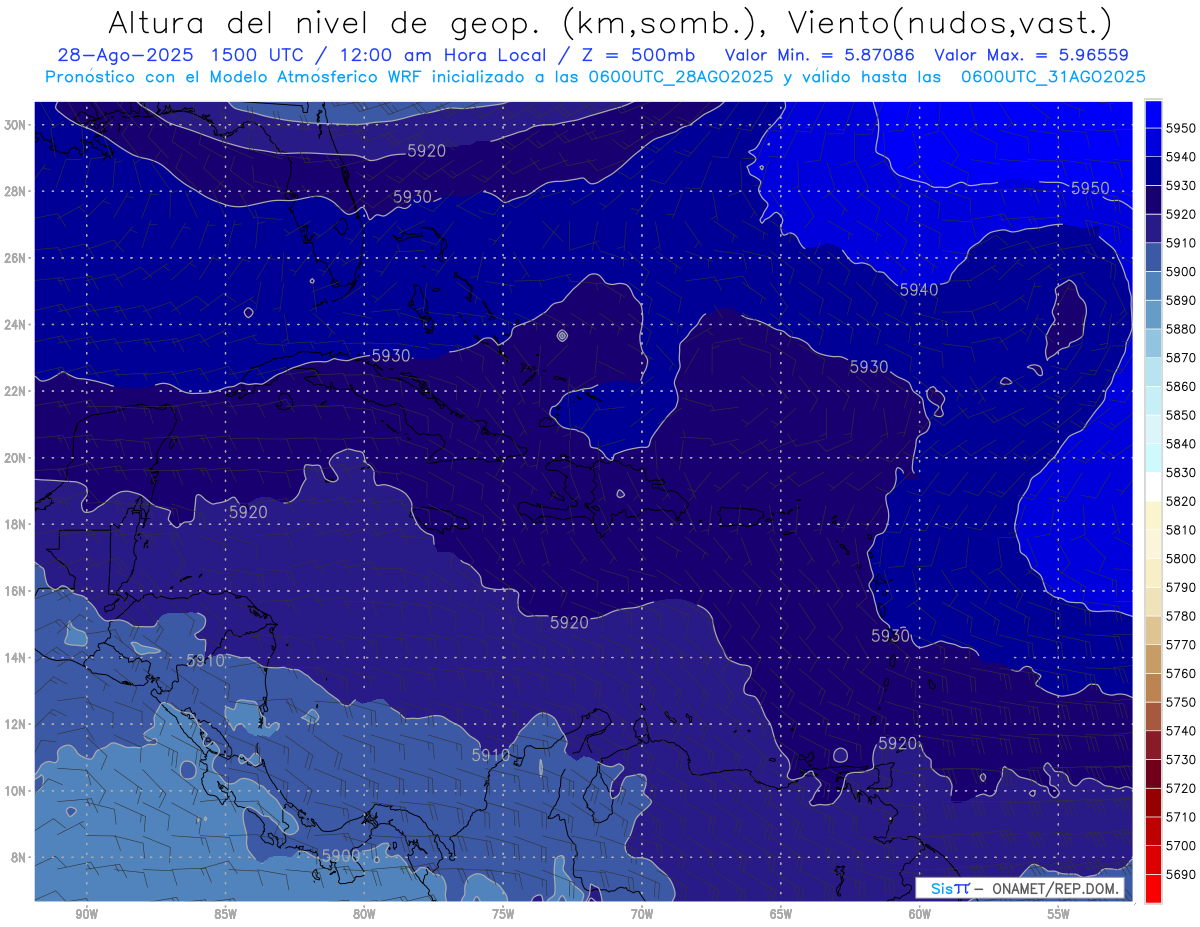Click the 30N latitude axis label
Image resolution: width=1200 pixels, height=927 pixels.
[x=16, y=125]
